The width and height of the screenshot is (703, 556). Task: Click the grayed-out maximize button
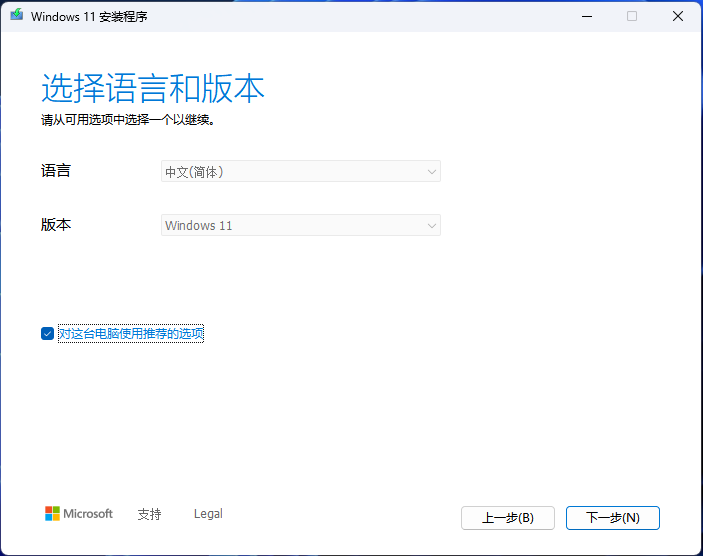(x=632, y=16)
